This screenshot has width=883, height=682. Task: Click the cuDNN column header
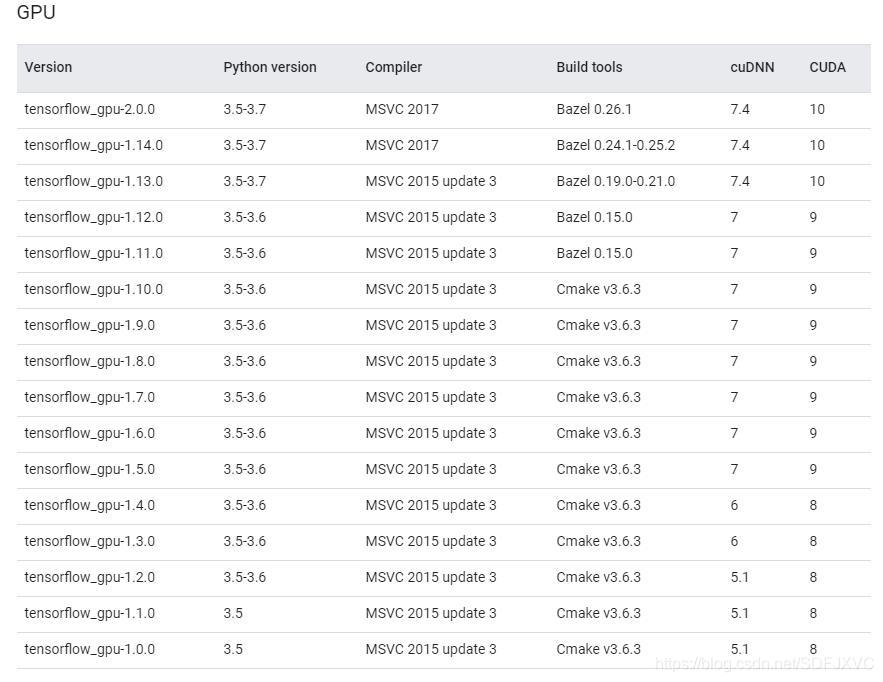(x=752, y=67)
